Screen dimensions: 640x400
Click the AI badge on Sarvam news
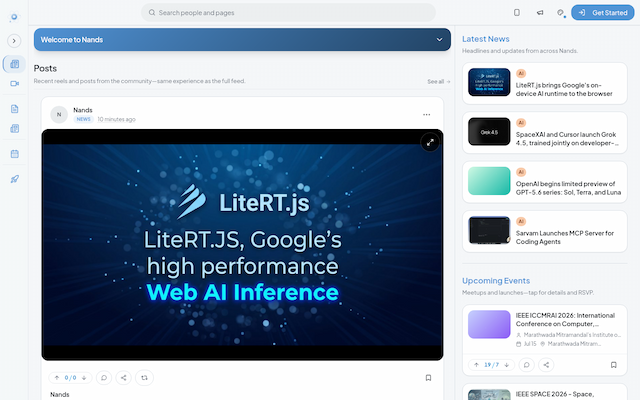pos(521,221)
